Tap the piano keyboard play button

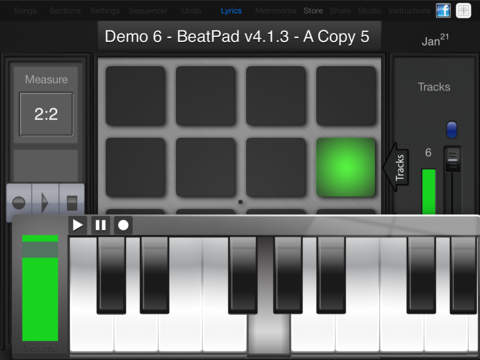[x=78, y=225]
